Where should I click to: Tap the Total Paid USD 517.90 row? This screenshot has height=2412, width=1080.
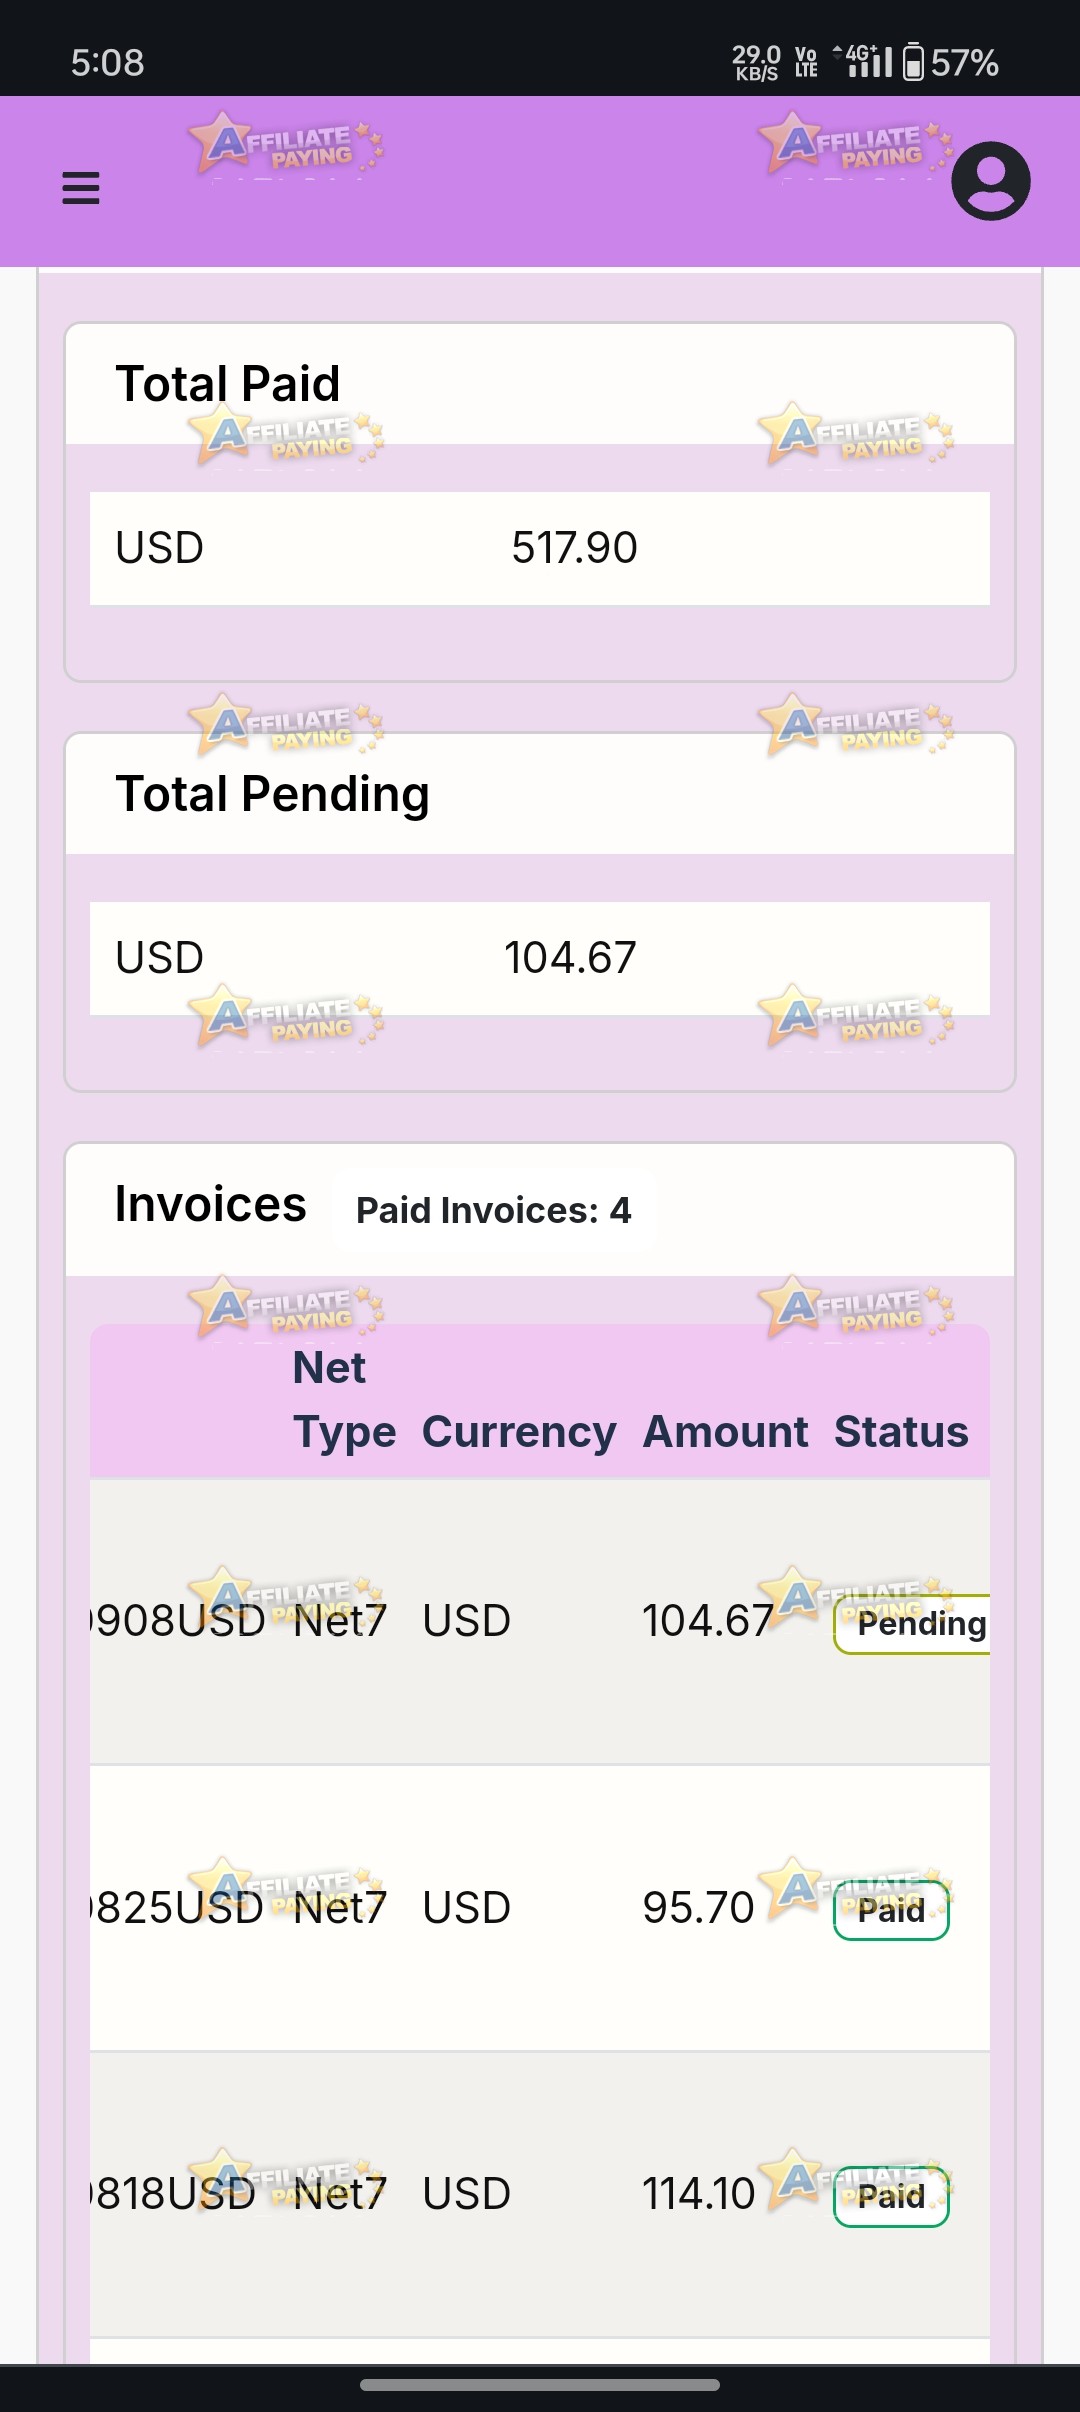[x=540, y=548]
